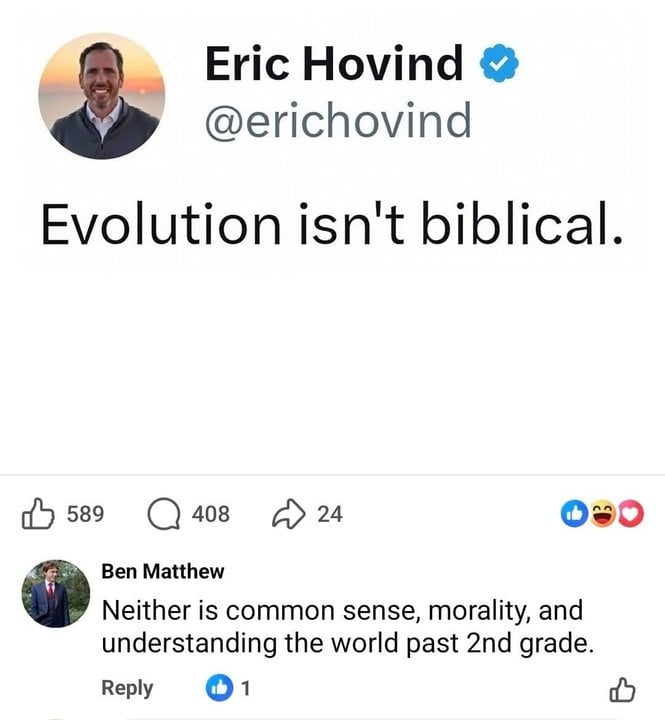Open Eric Hovind's profile picture
Screen dimensions: 665x720
pyautogui.click(x=101, y=96)
